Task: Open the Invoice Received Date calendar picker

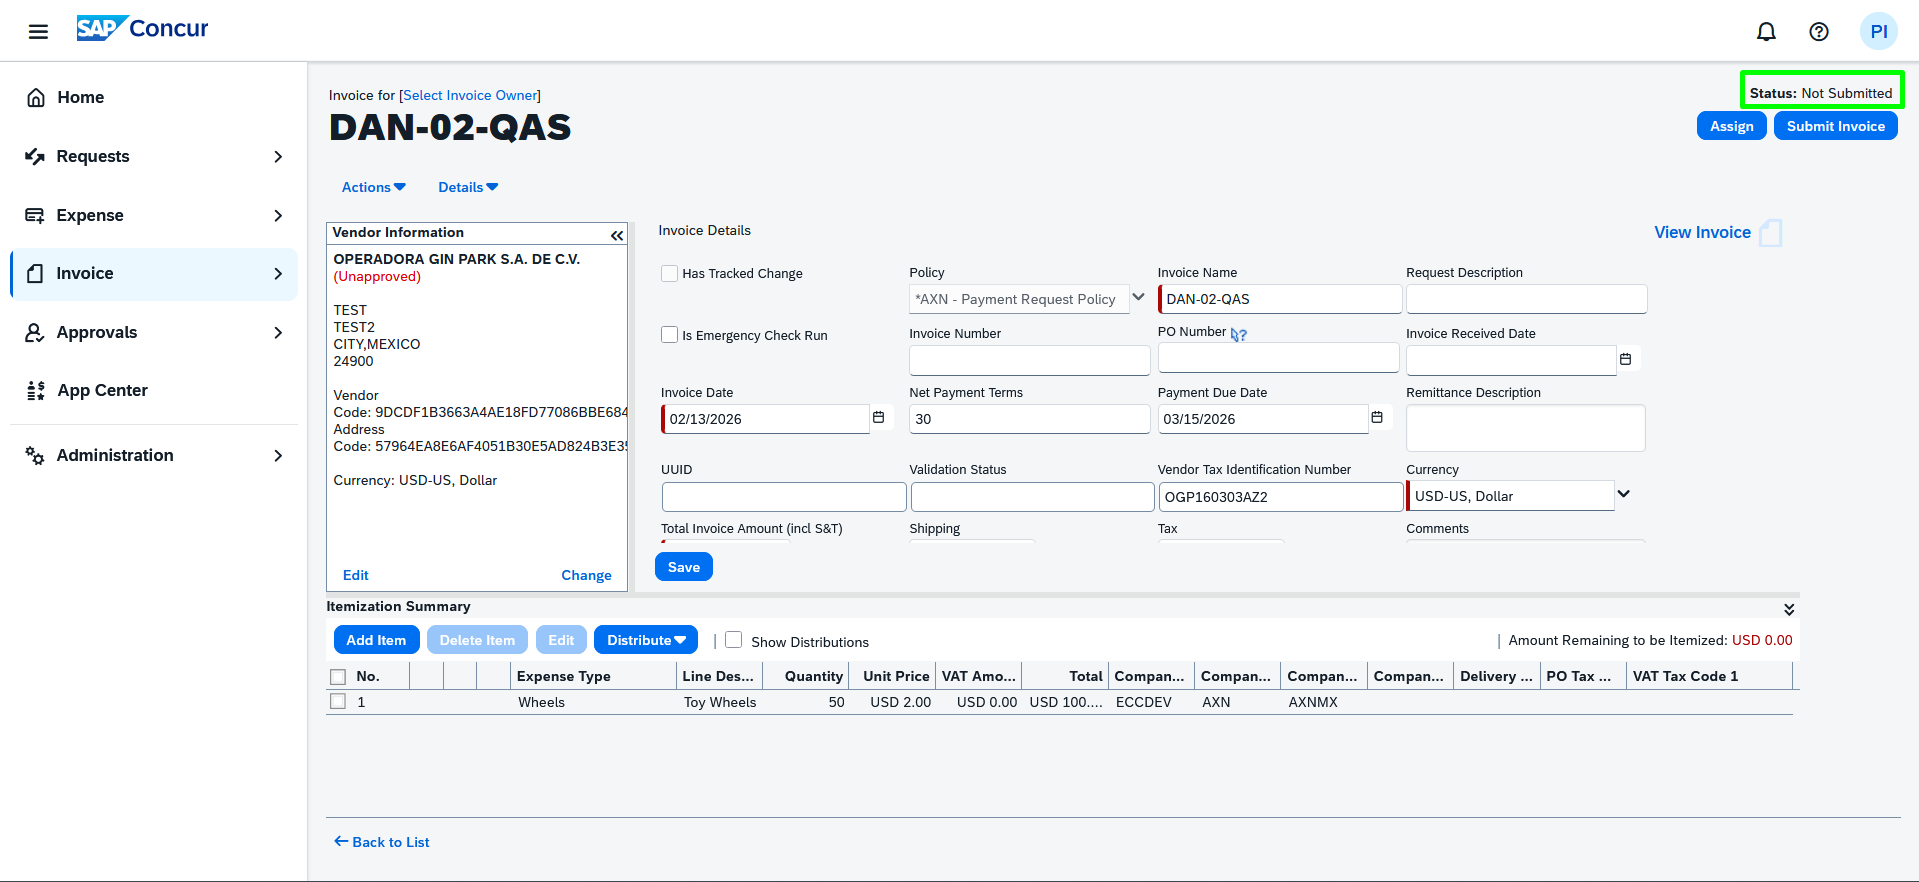Action: coord(1625,359)
